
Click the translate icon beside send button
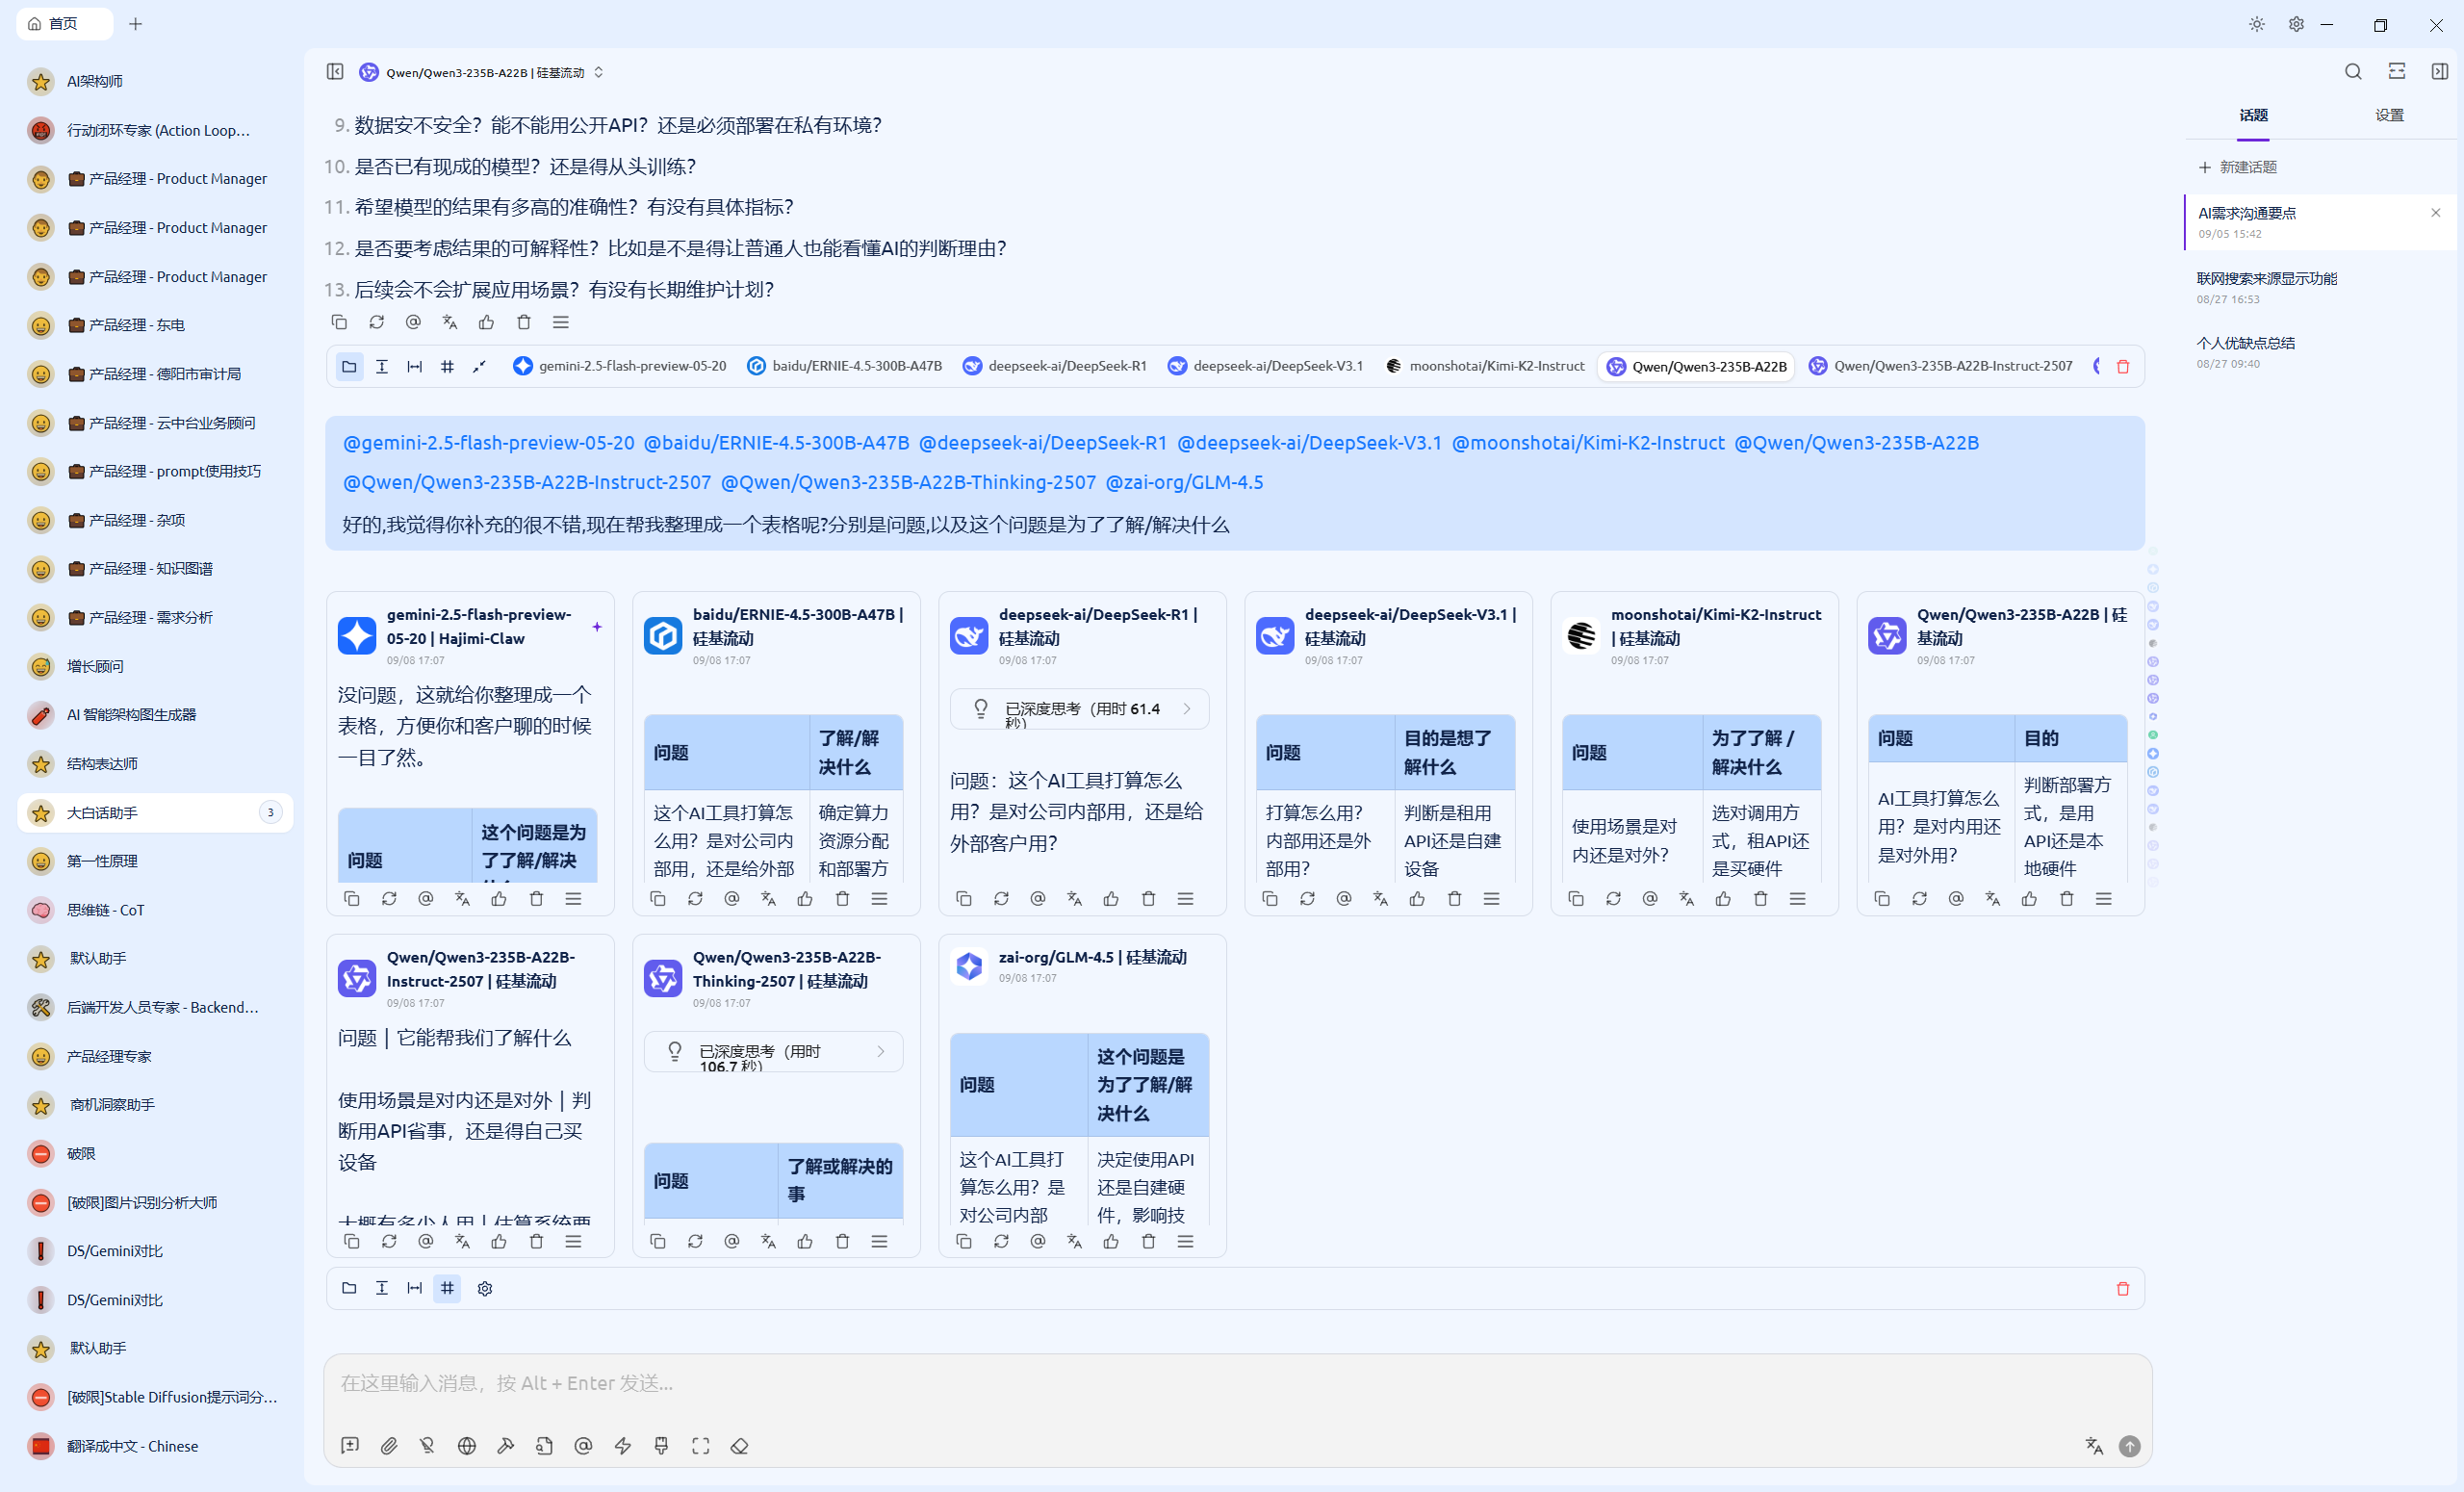tap(2093, 1445)
